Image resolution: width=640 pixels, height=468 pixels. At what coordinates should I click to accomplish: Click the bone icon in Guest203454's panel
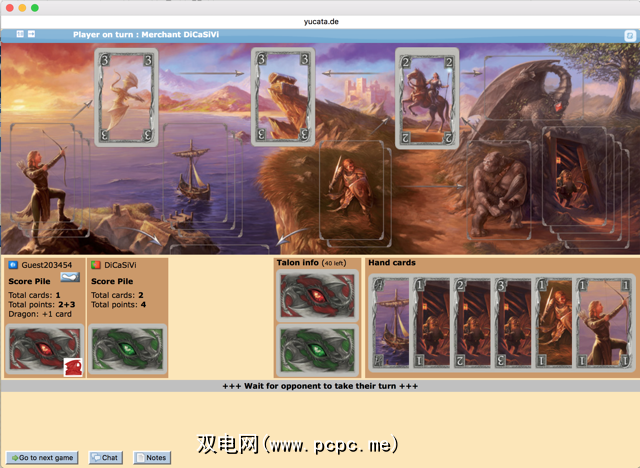click(x=70, y=278)
